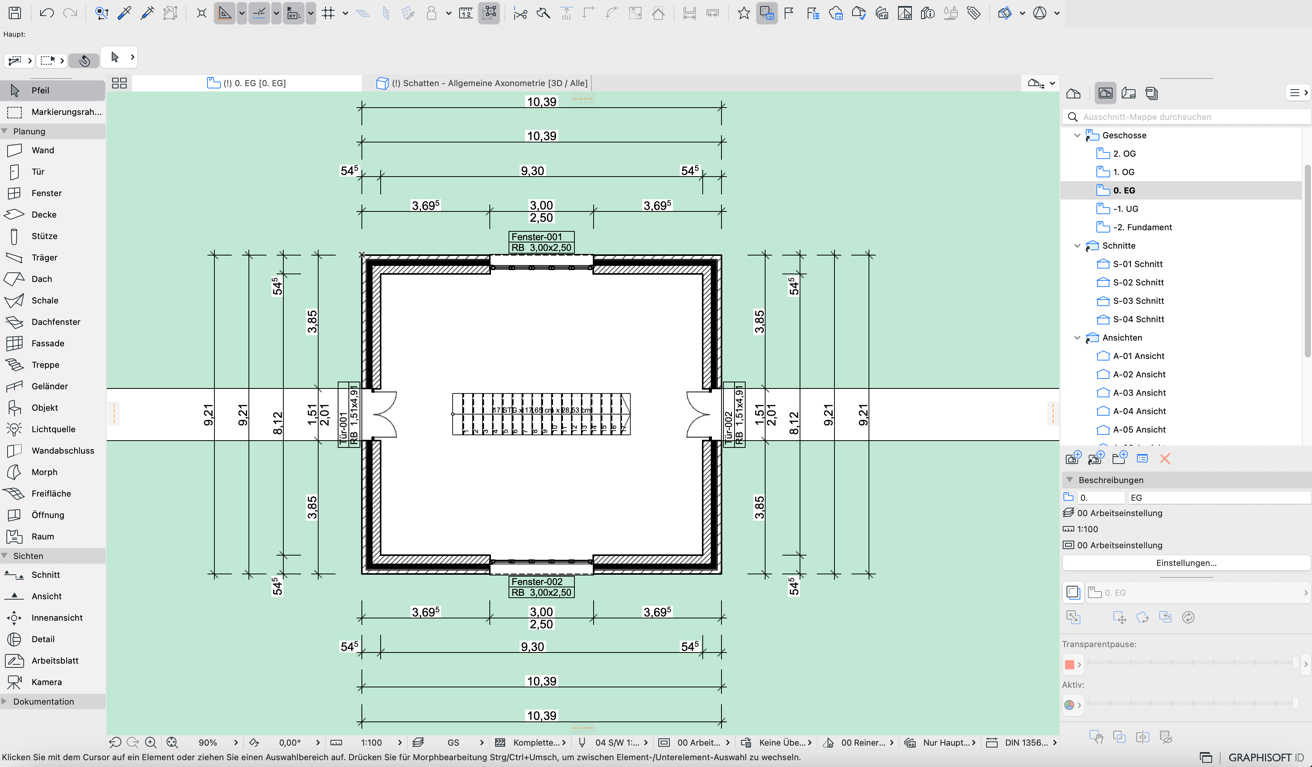Switch navigator to Layoutbuch icon
Image resolution: width=1312 pixels, height=767 pixels.
(x=1128, y=93)
